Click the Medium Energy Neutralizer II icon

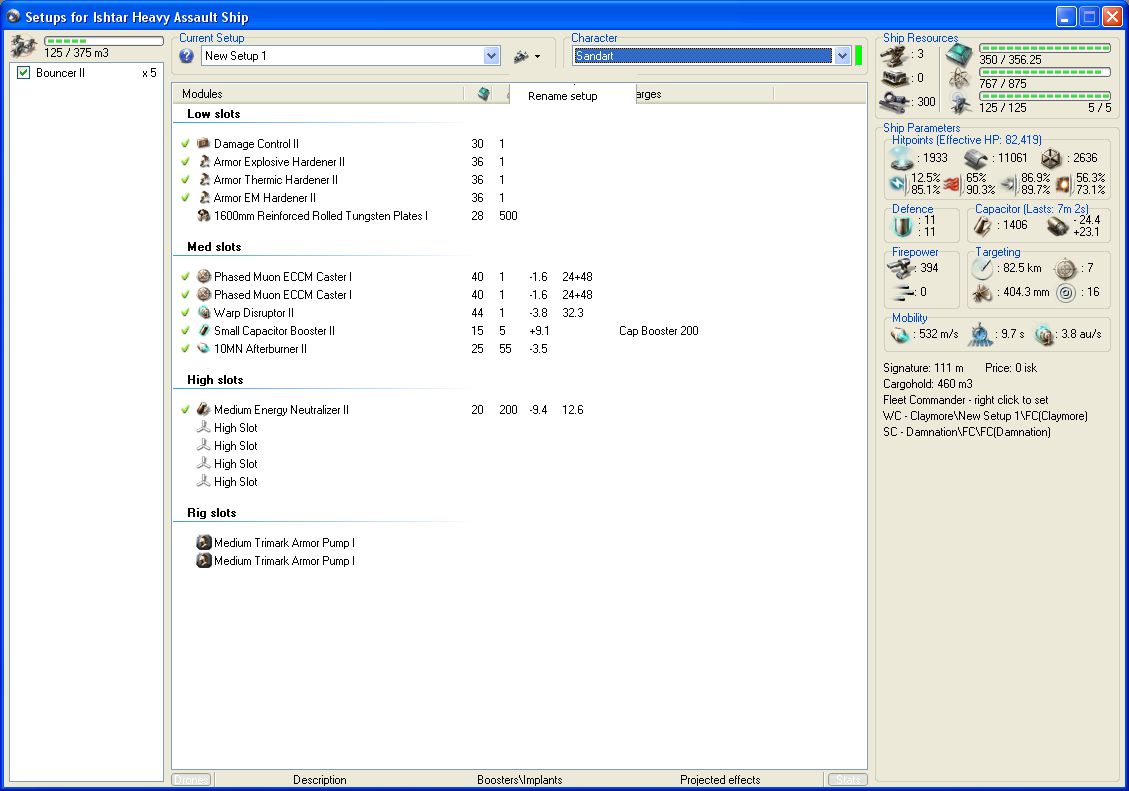(x=204, y=410)
